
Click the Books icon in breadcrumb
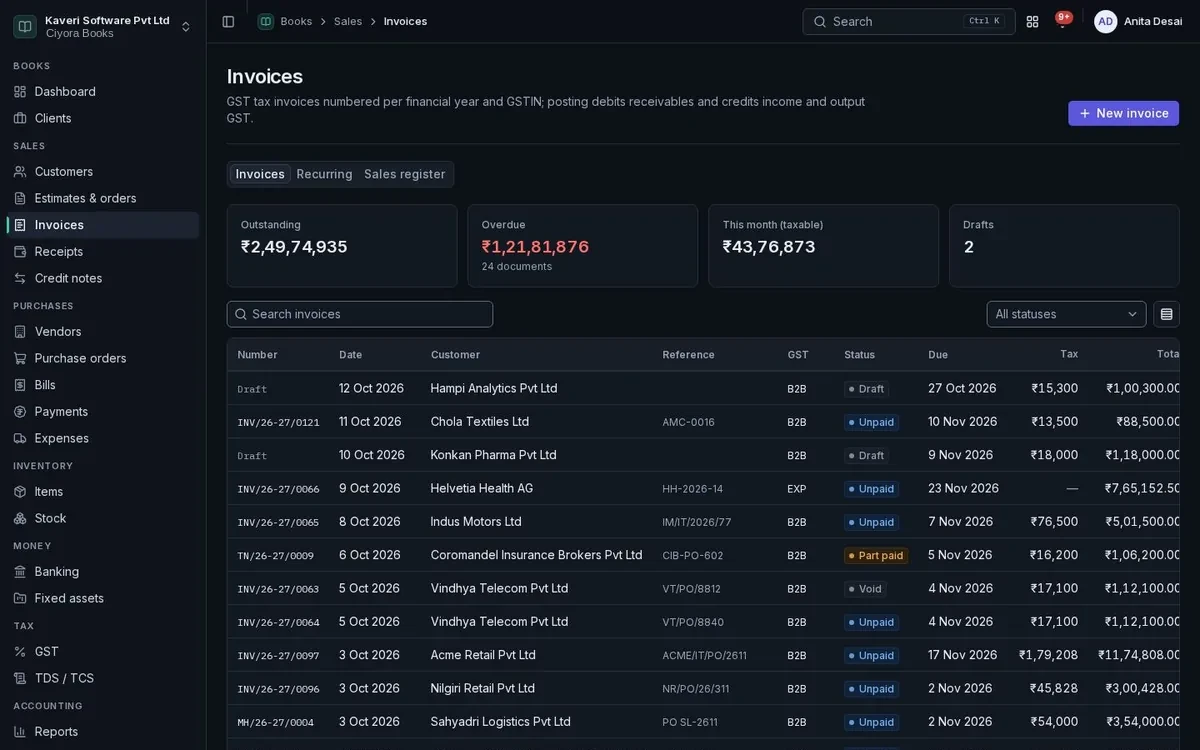pos(266,21)
